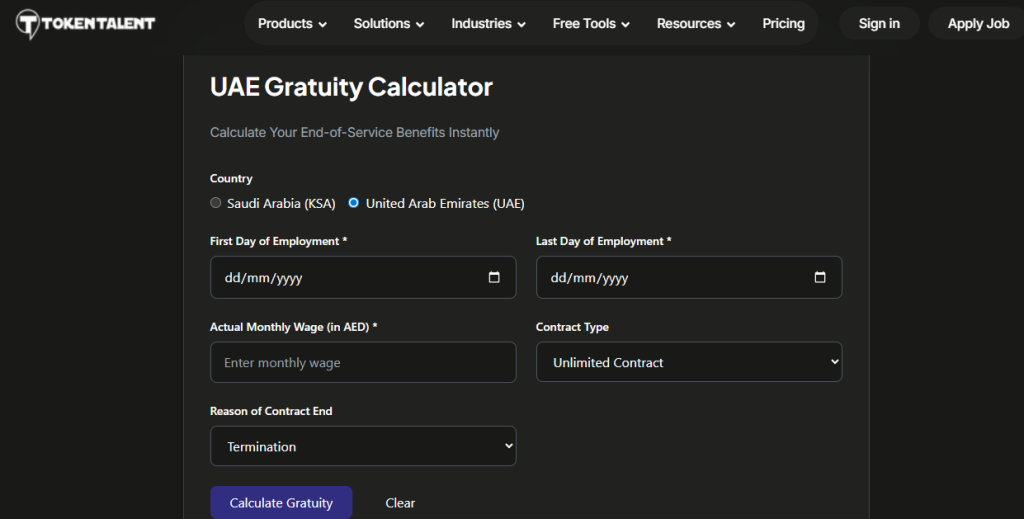Viewport: 1024px width, 519px height.
Task: Click the Token Talent logo
Action: tap(86, 23)
